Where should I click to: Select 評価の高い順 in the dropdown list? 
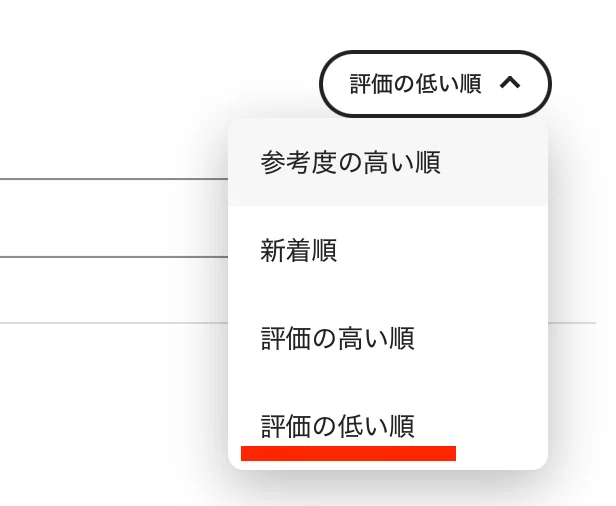[x=388, y=338]
